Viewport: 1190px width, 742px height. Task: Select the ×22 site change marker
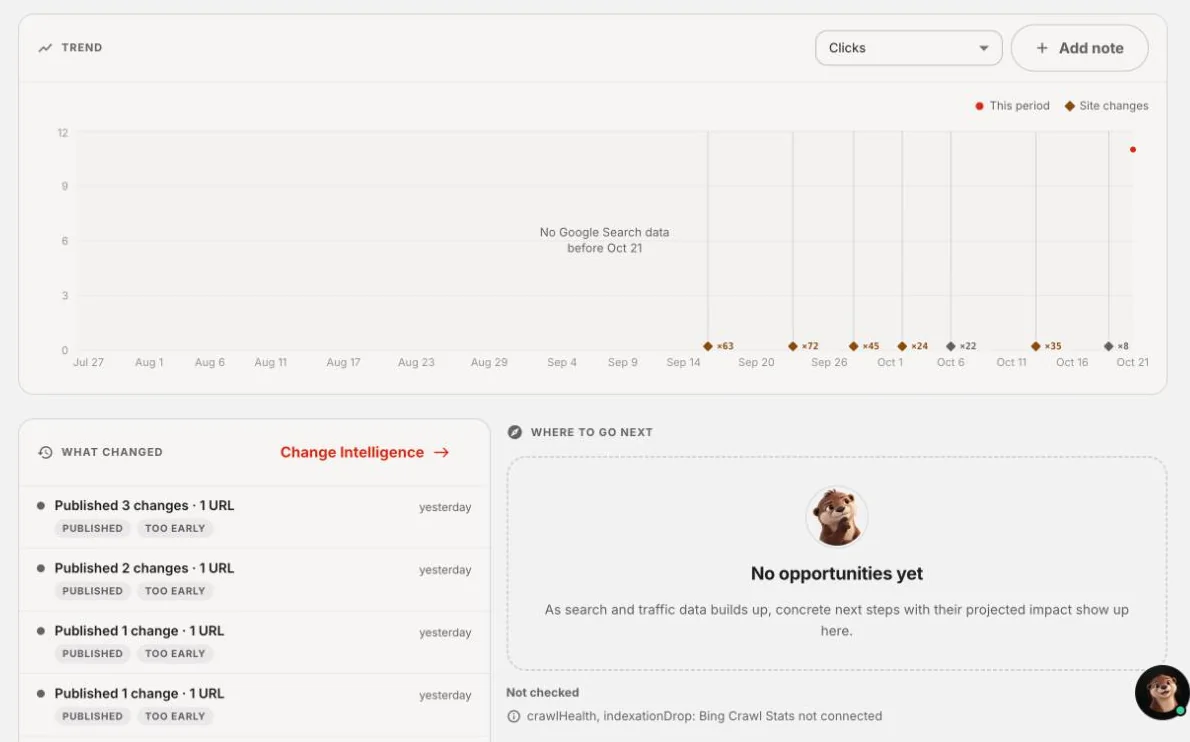[951, 346]
